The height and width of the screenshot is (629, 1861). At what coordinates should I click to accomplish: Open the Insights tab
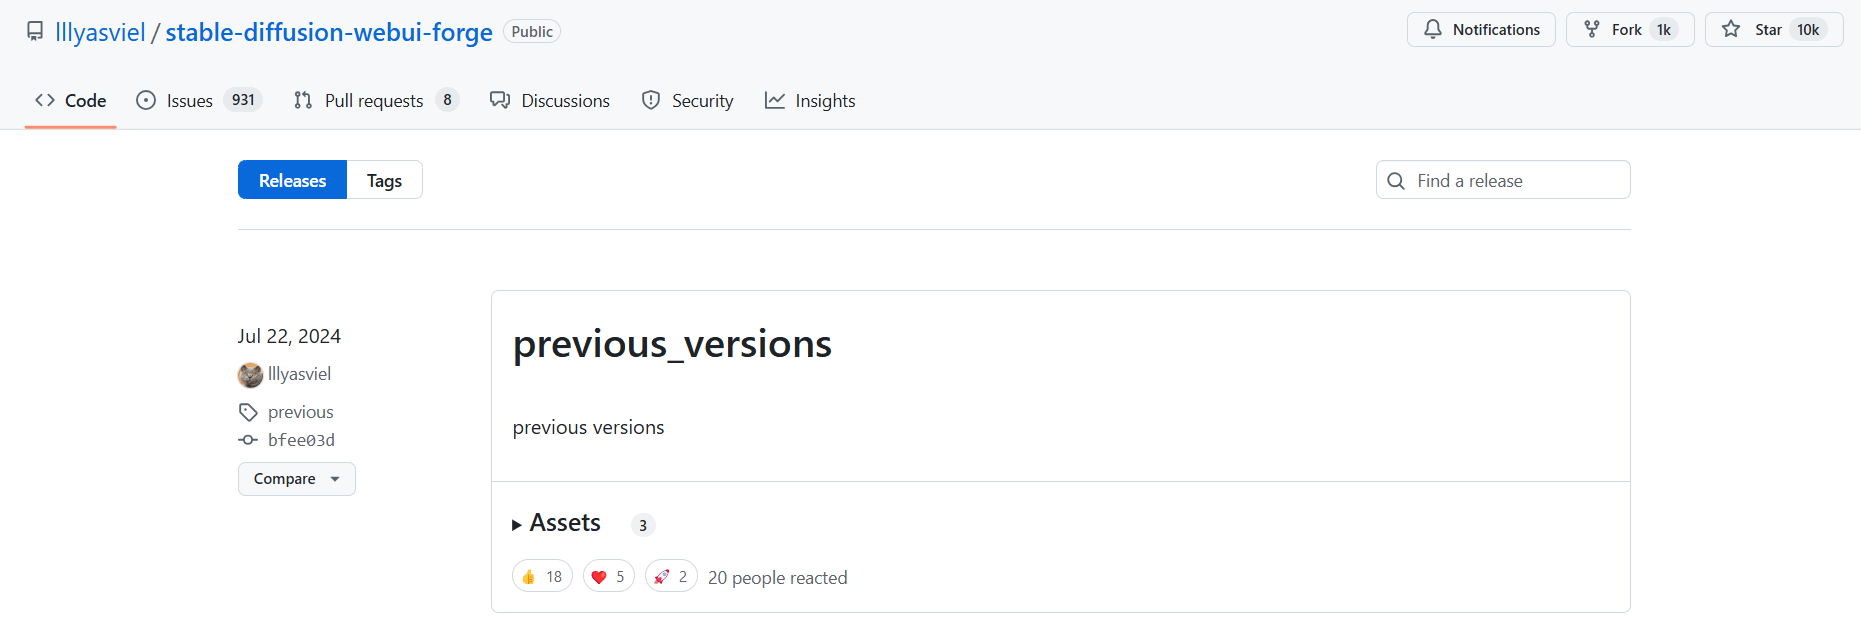810,100
